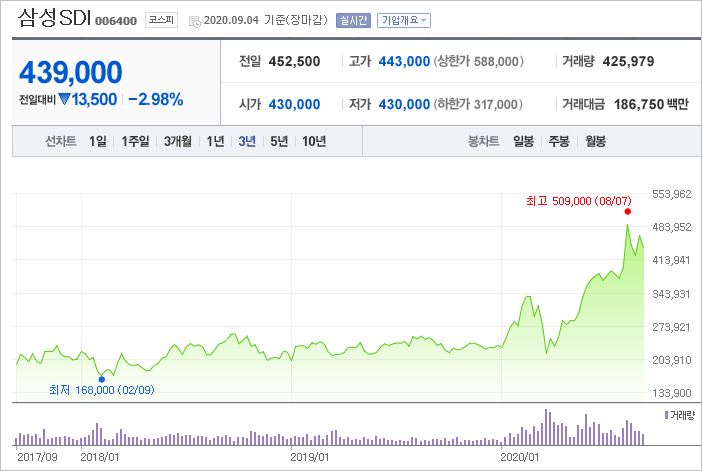Click the 553,962 price axis label
This screenshot has width=702, height=471.
(x=672, y=194)
